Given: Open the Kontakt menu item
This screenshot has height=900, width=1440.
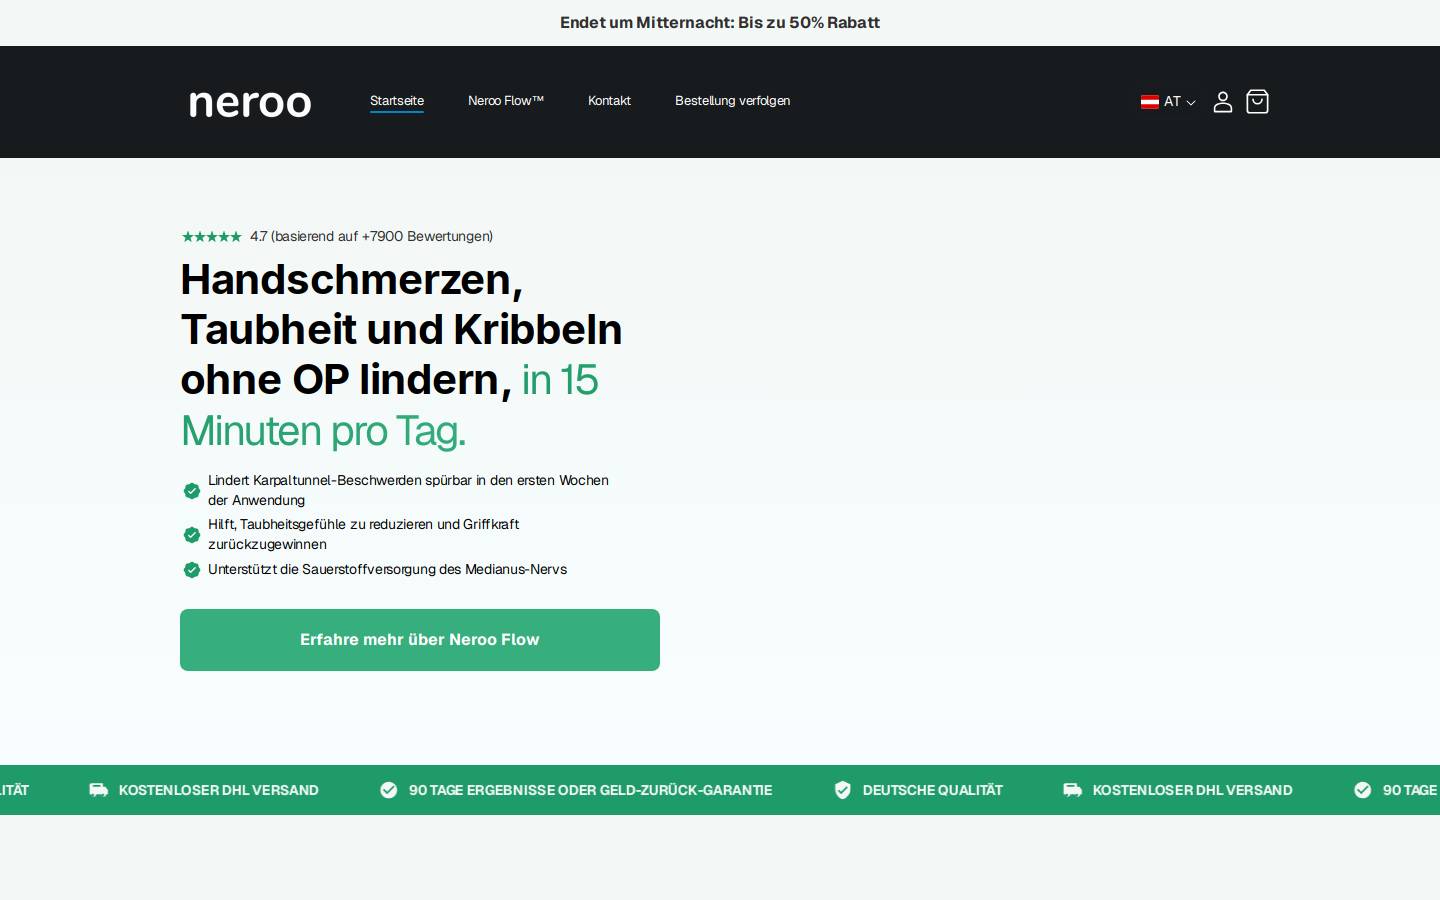Looking at the screenshot, I should 609,101.
